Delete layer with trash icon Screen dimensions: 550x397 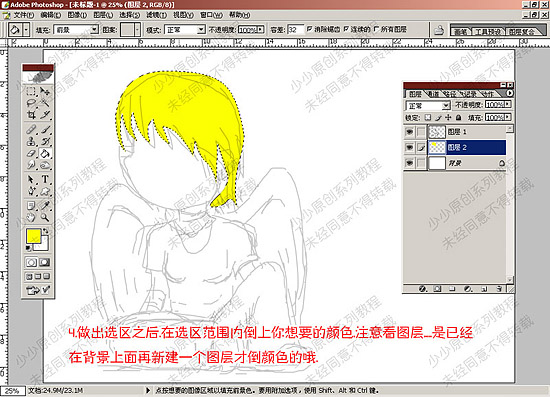click(499, 289)
